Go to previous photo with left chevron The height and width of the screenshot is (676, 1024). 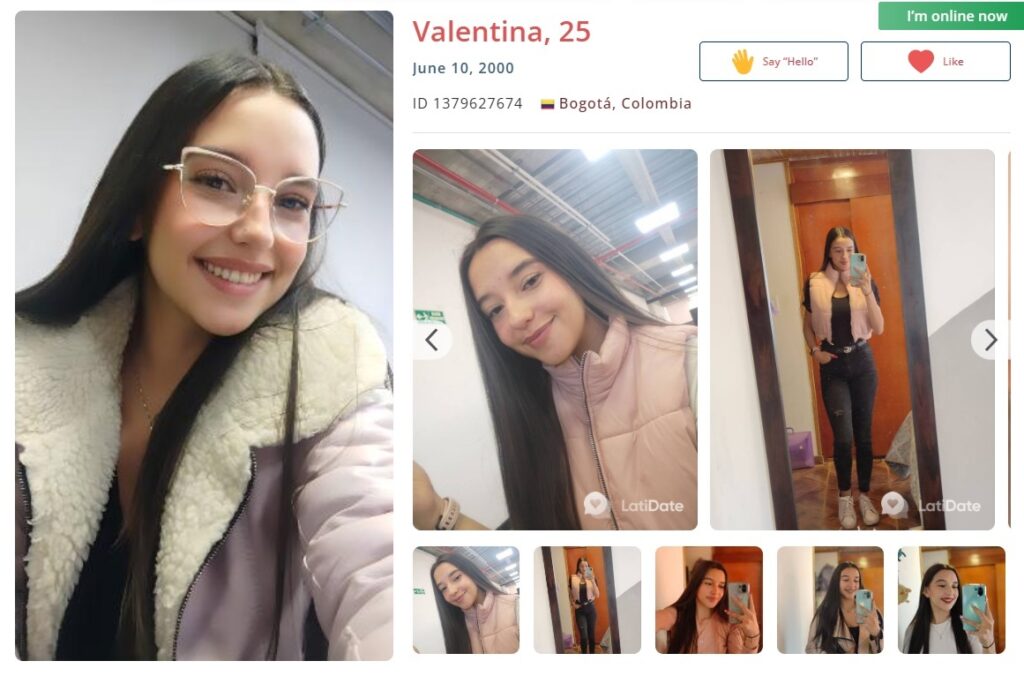[432, 340]
